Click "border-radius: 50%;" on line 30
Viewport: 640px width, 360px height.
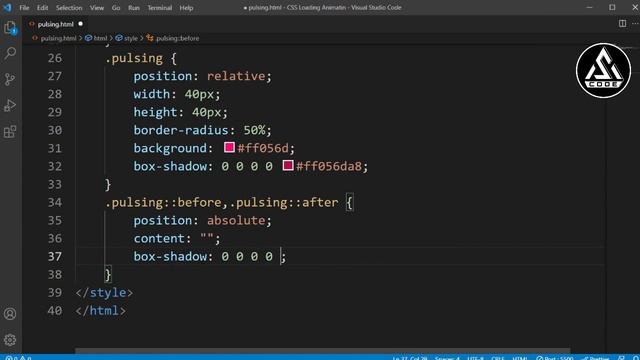tap(202, 130)
